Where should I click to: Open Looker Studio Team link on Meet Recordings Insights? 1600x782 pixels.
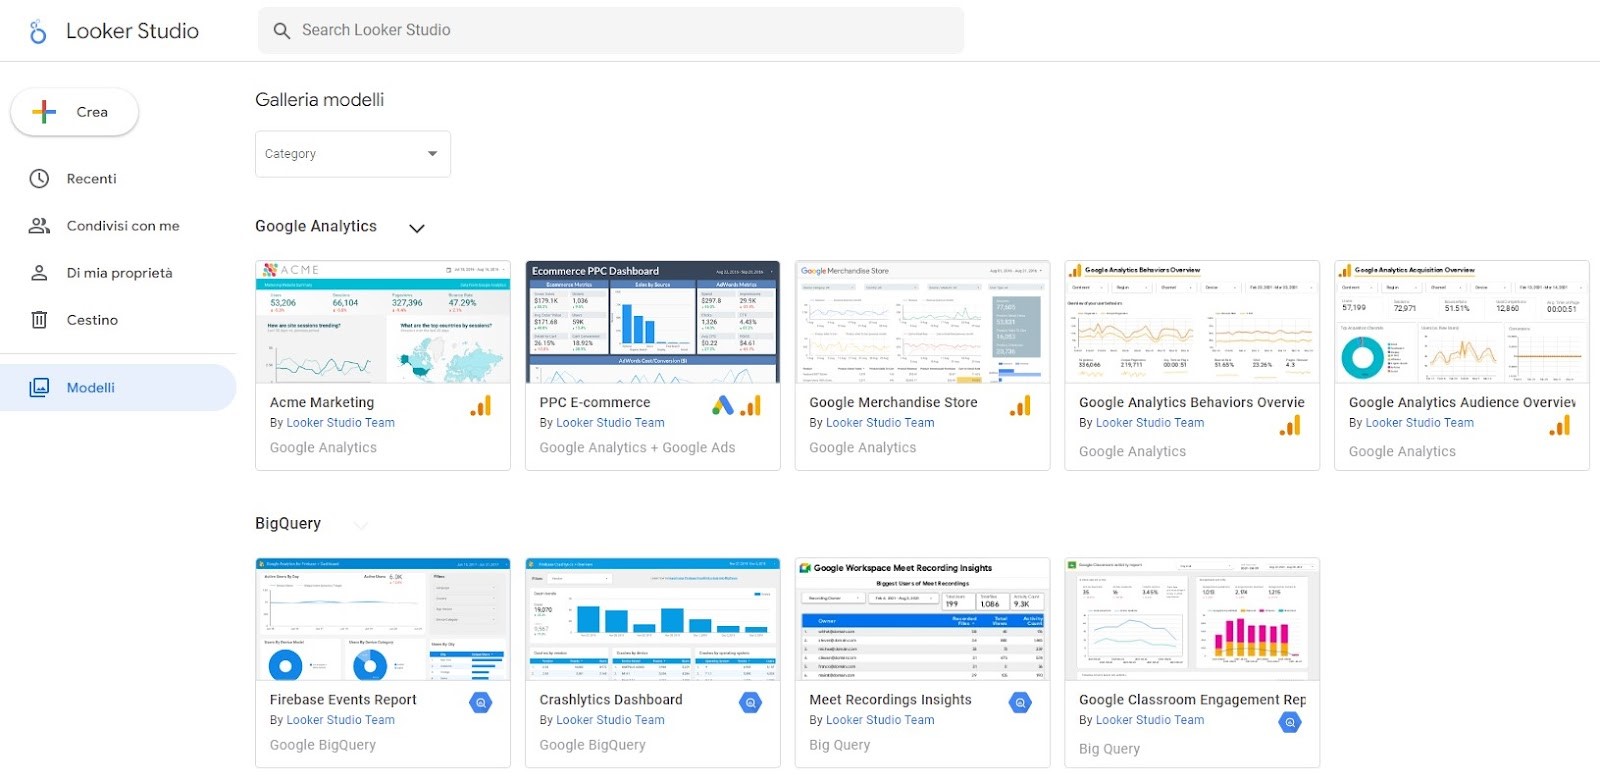tap(880, 720)
